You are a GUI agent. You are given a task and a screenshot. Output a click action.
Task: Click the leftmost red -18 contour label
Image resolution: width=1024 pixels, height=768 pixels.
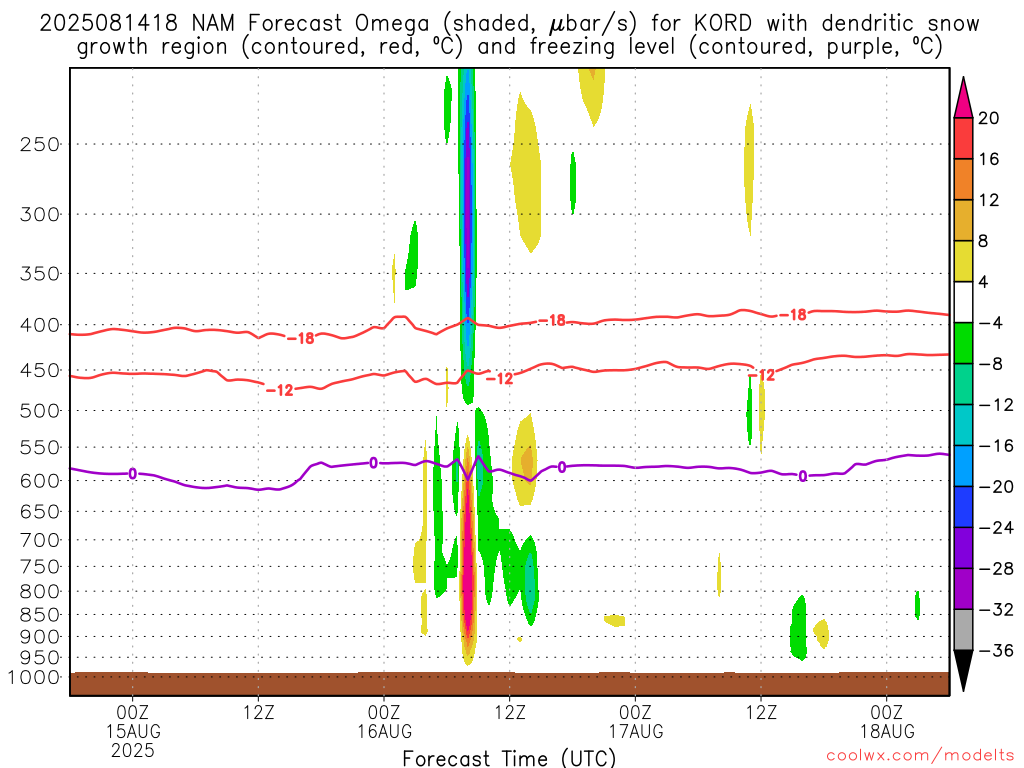(300, 338)
